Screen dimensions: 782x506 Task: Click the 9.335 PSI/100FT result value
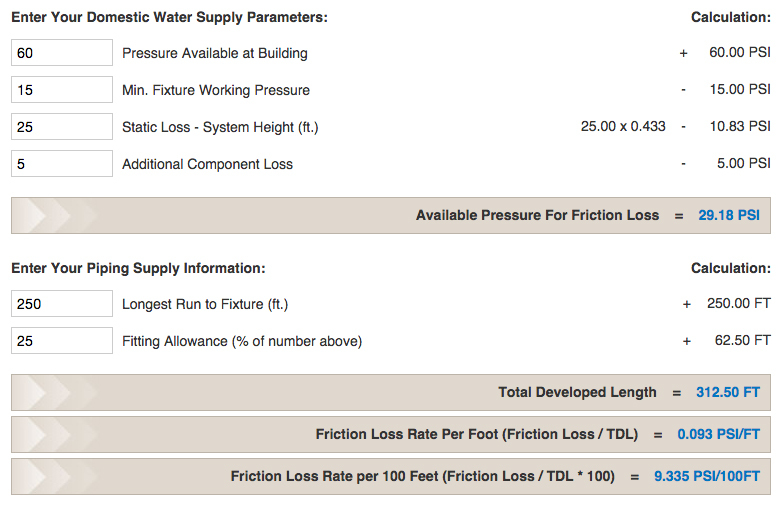(709, 476)
